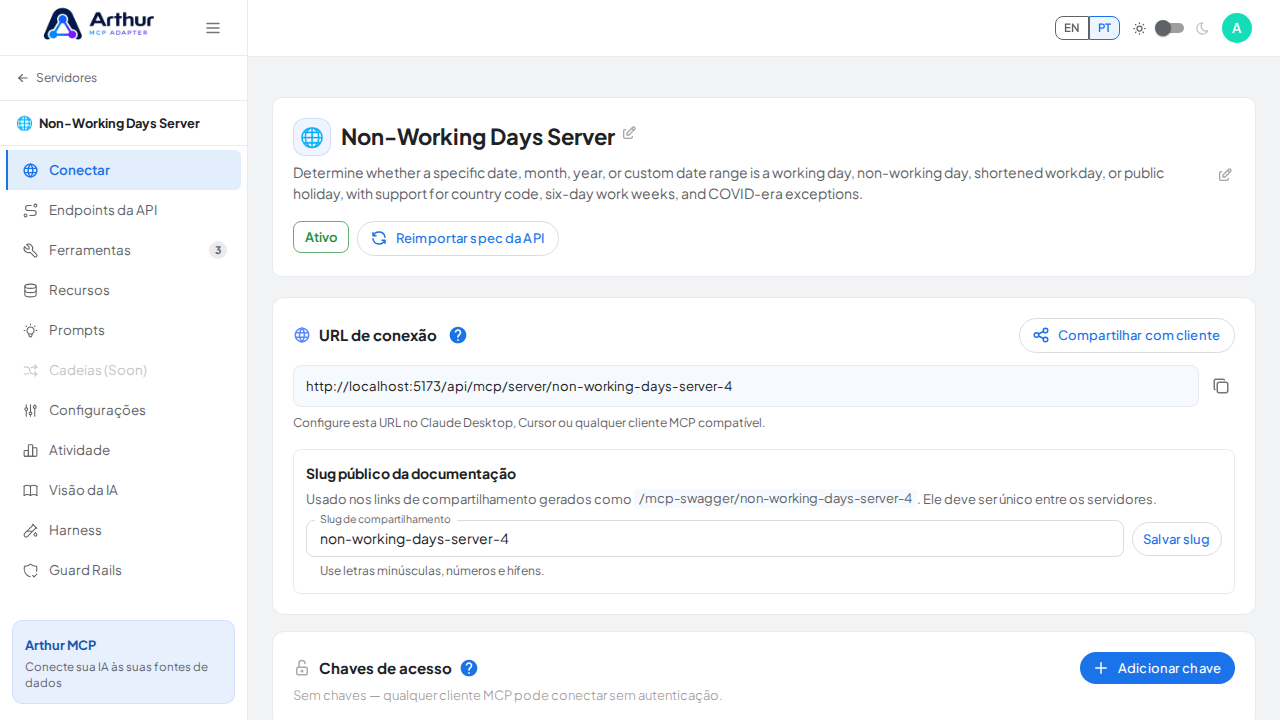Image resolution: width=1280 pixels, height=720 pixels.
Task: Open Ferramentas section
Action: [x=123, y=250]
